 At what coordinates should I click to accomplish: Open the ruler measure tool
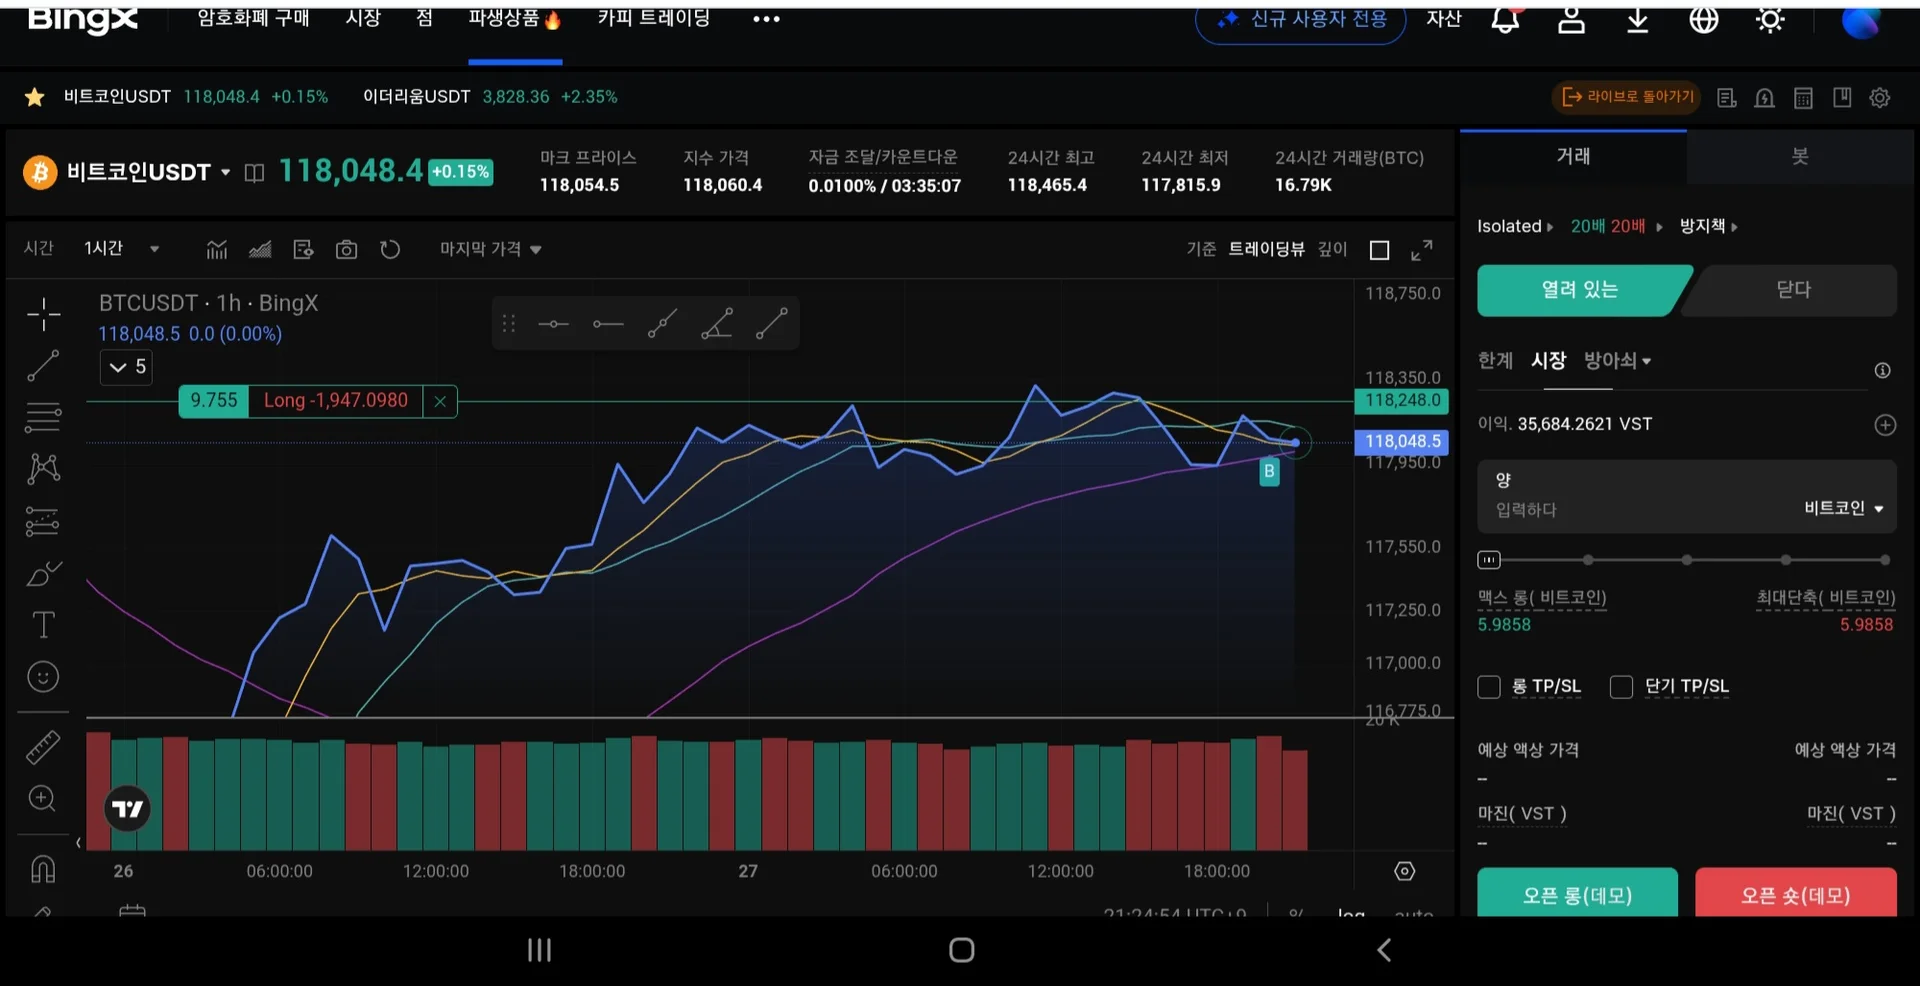click(43, 747)
